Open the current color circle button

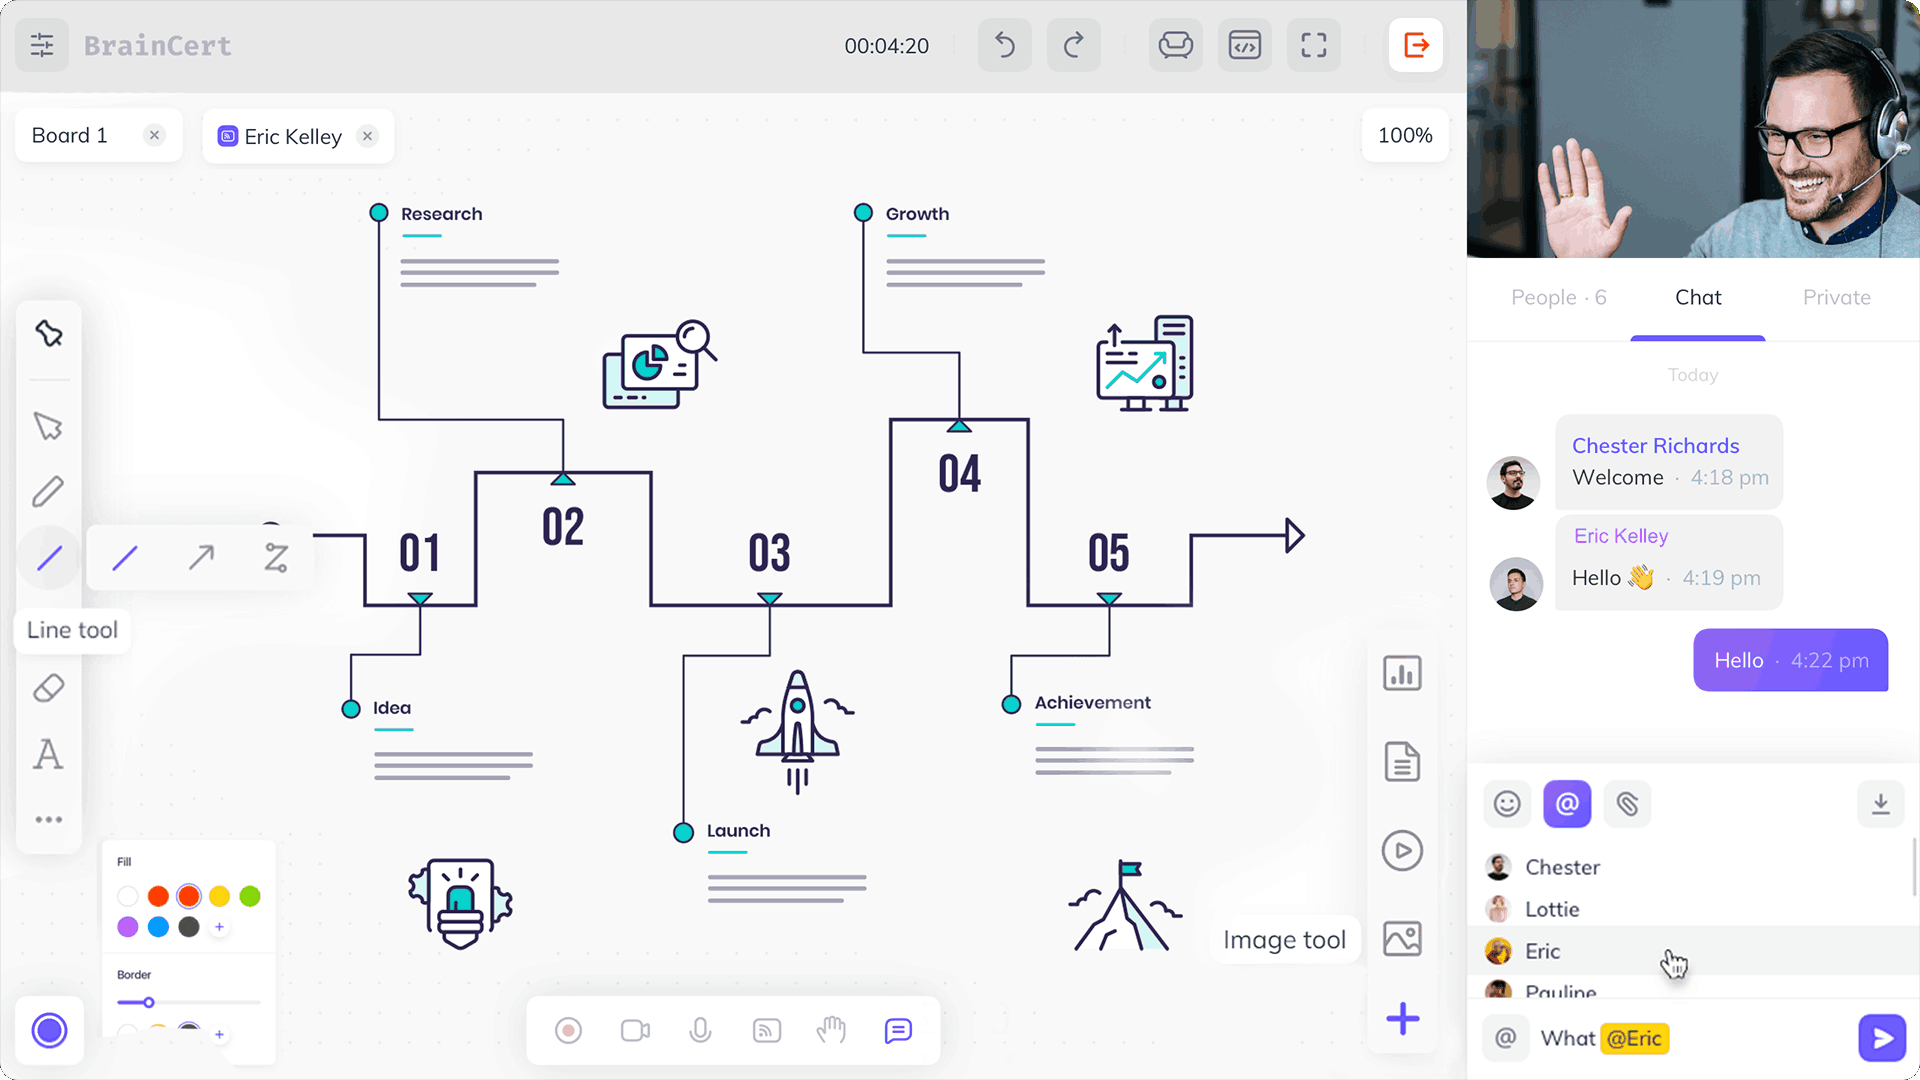(49, 1030)
